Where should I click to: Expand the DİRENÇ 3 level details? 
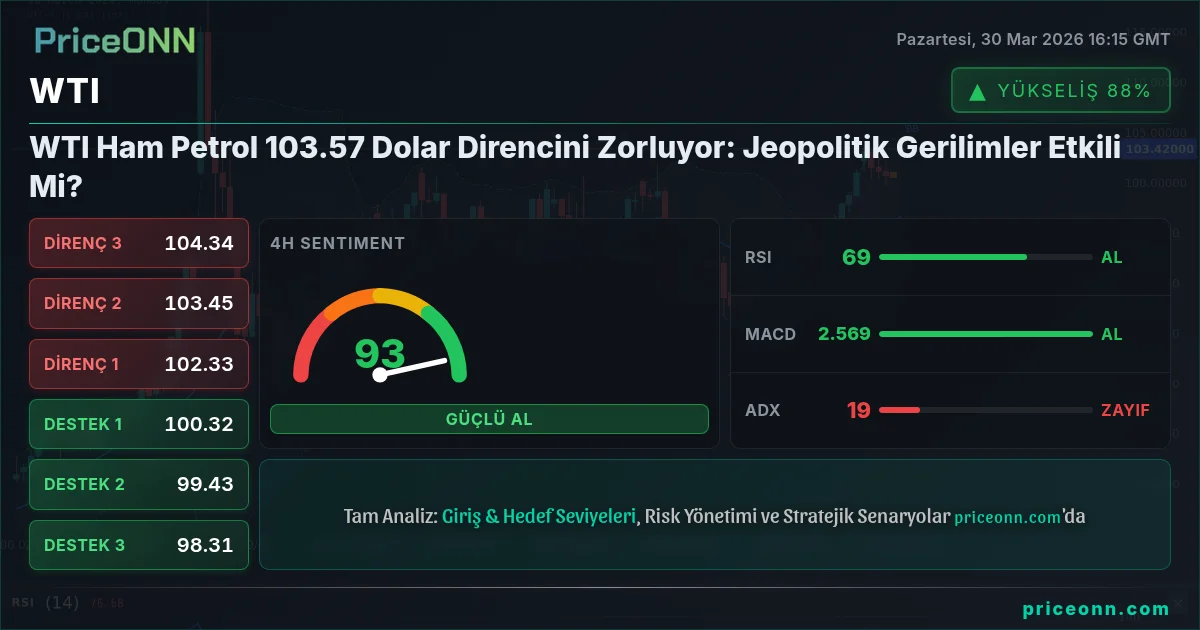(x=138, y=243)
